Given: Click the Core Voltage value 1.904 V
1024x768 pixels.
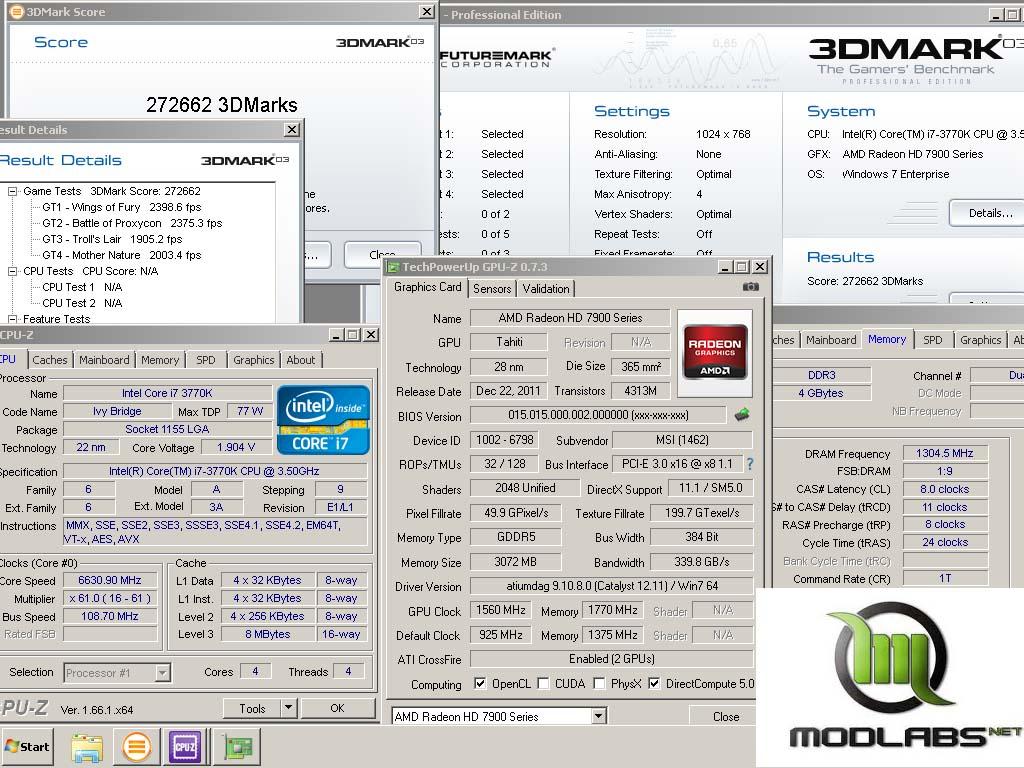Looking at the screenshot, I should point(235,447).
